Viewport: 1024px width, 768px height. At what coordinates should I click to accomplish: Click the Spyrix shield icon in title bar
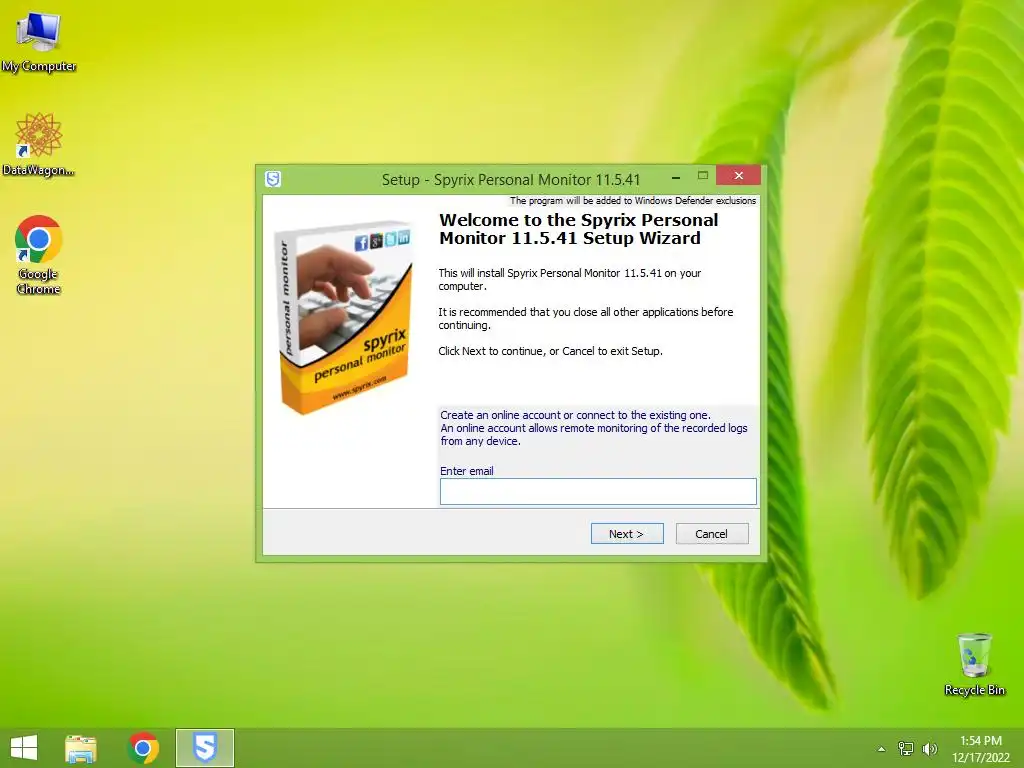pyautogui.click(x=273, y=179)
